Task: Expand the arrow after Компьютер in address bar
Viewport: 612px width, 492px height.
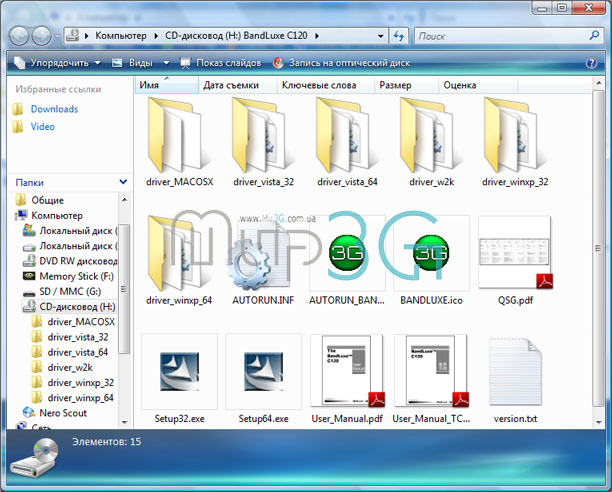Action: [156, 36]
